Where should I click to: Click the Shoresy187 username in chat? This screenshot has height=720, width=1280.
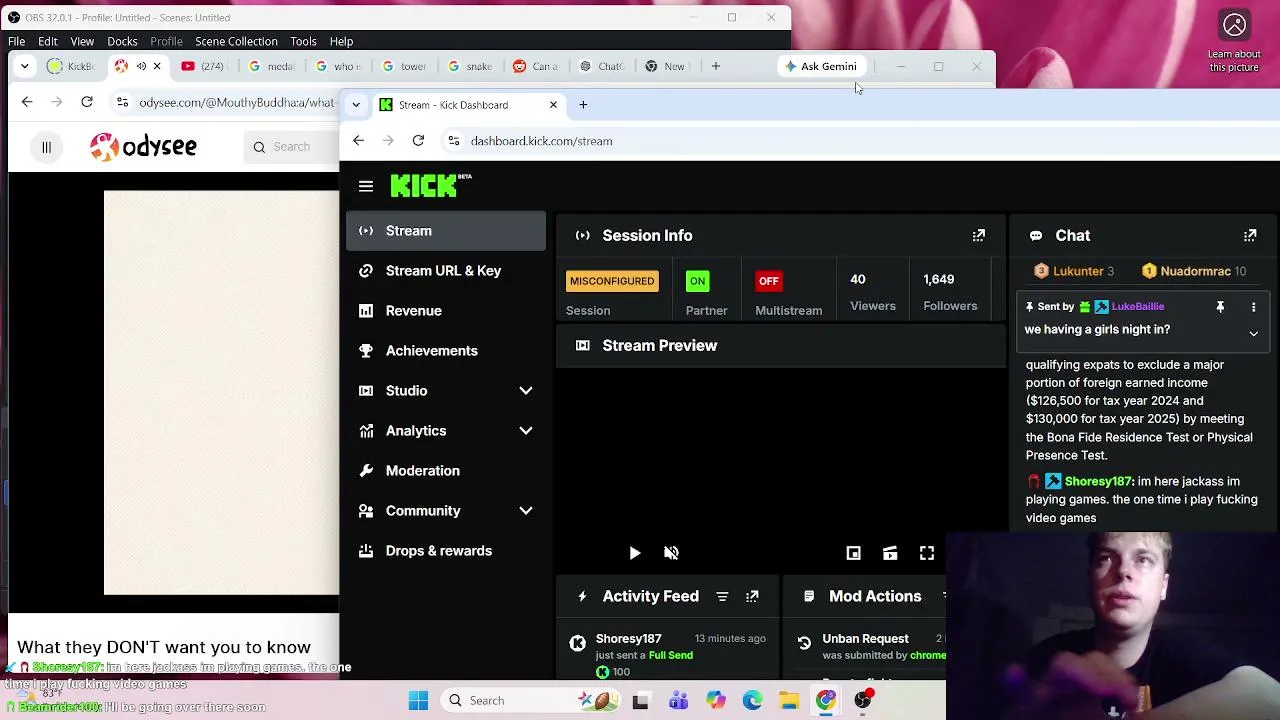[x=1099, y=481]
